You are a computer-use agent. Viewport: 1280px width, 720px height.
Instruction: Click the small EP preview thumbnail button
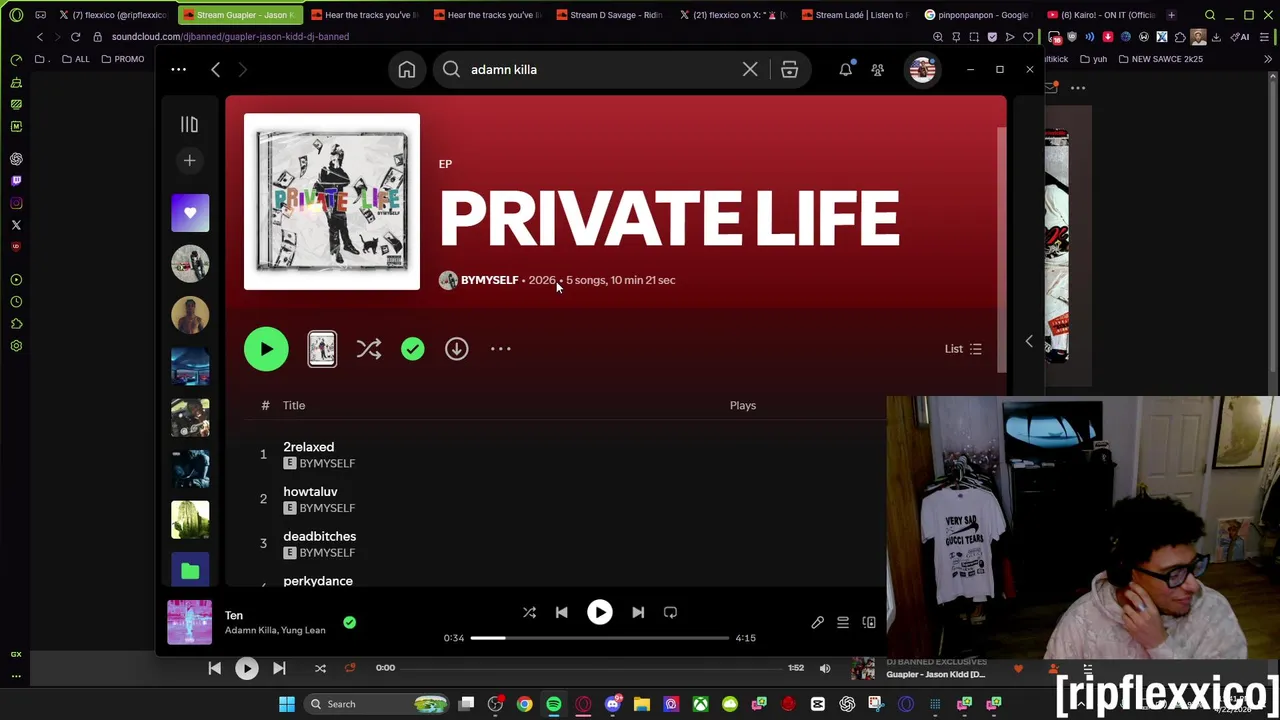(x=322, y=349)
